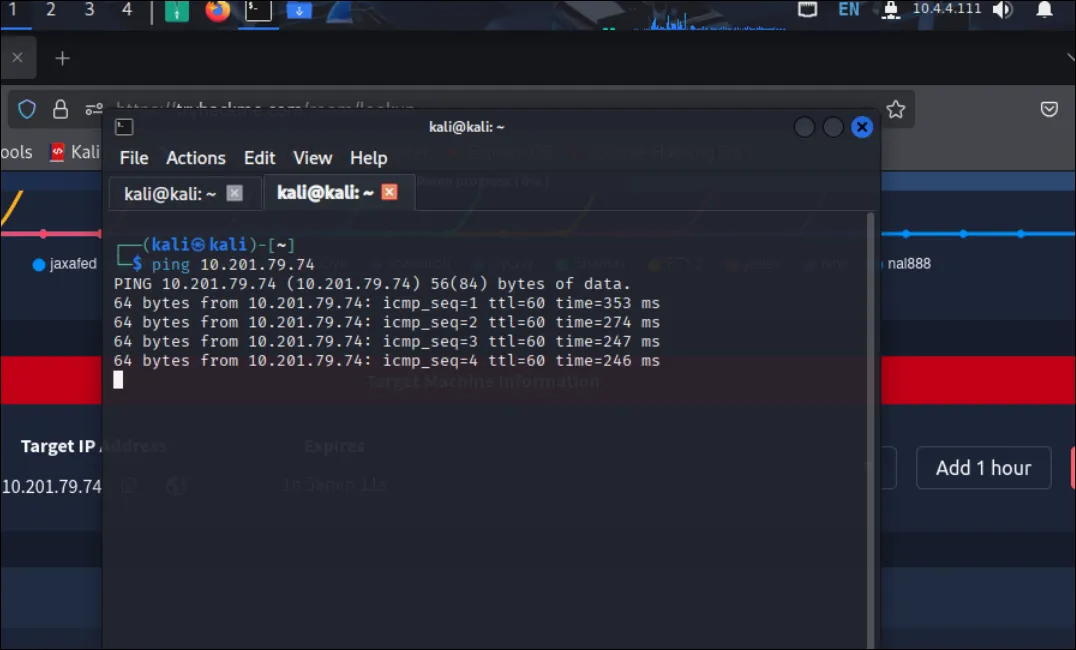This screenshot has width=1076, height=650.
Task: Click the blue download app panel icon
Action: (299, 10)
